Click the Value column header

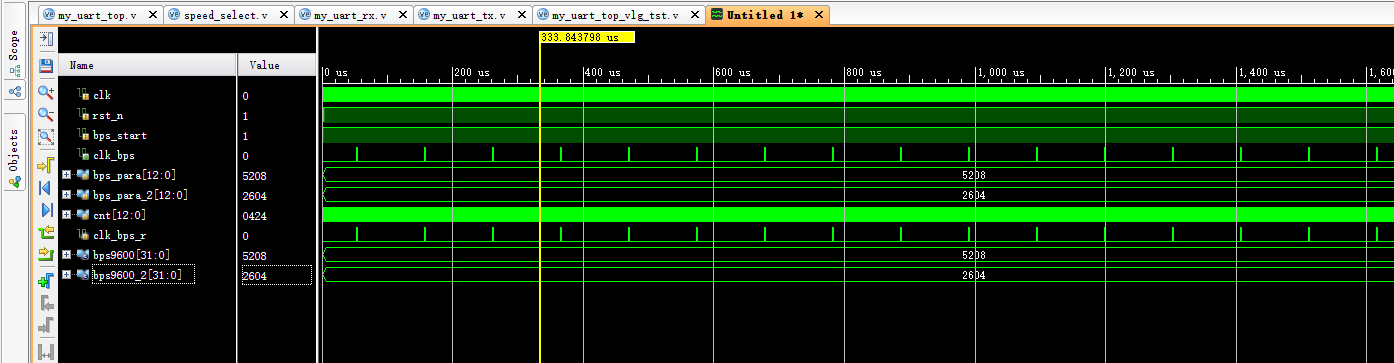pyautogui.click(x=276, y=65)
